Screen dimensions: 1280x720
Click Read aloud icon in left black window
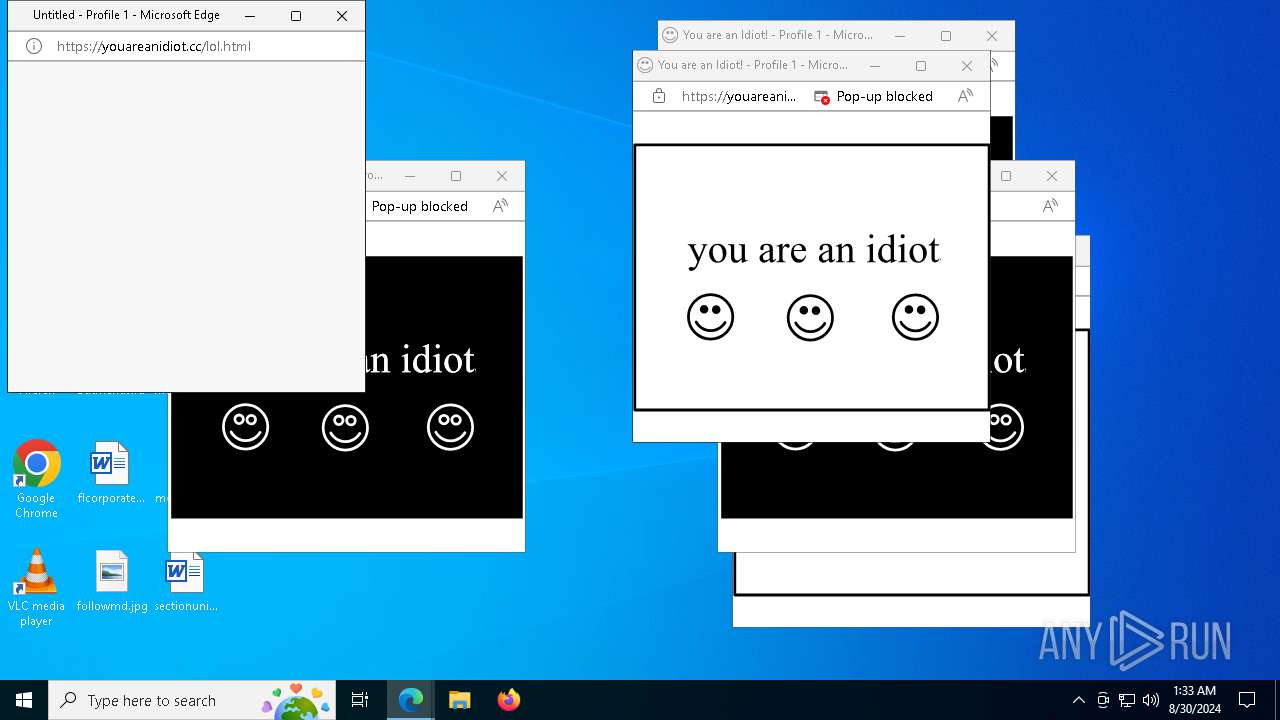(500, 206)
